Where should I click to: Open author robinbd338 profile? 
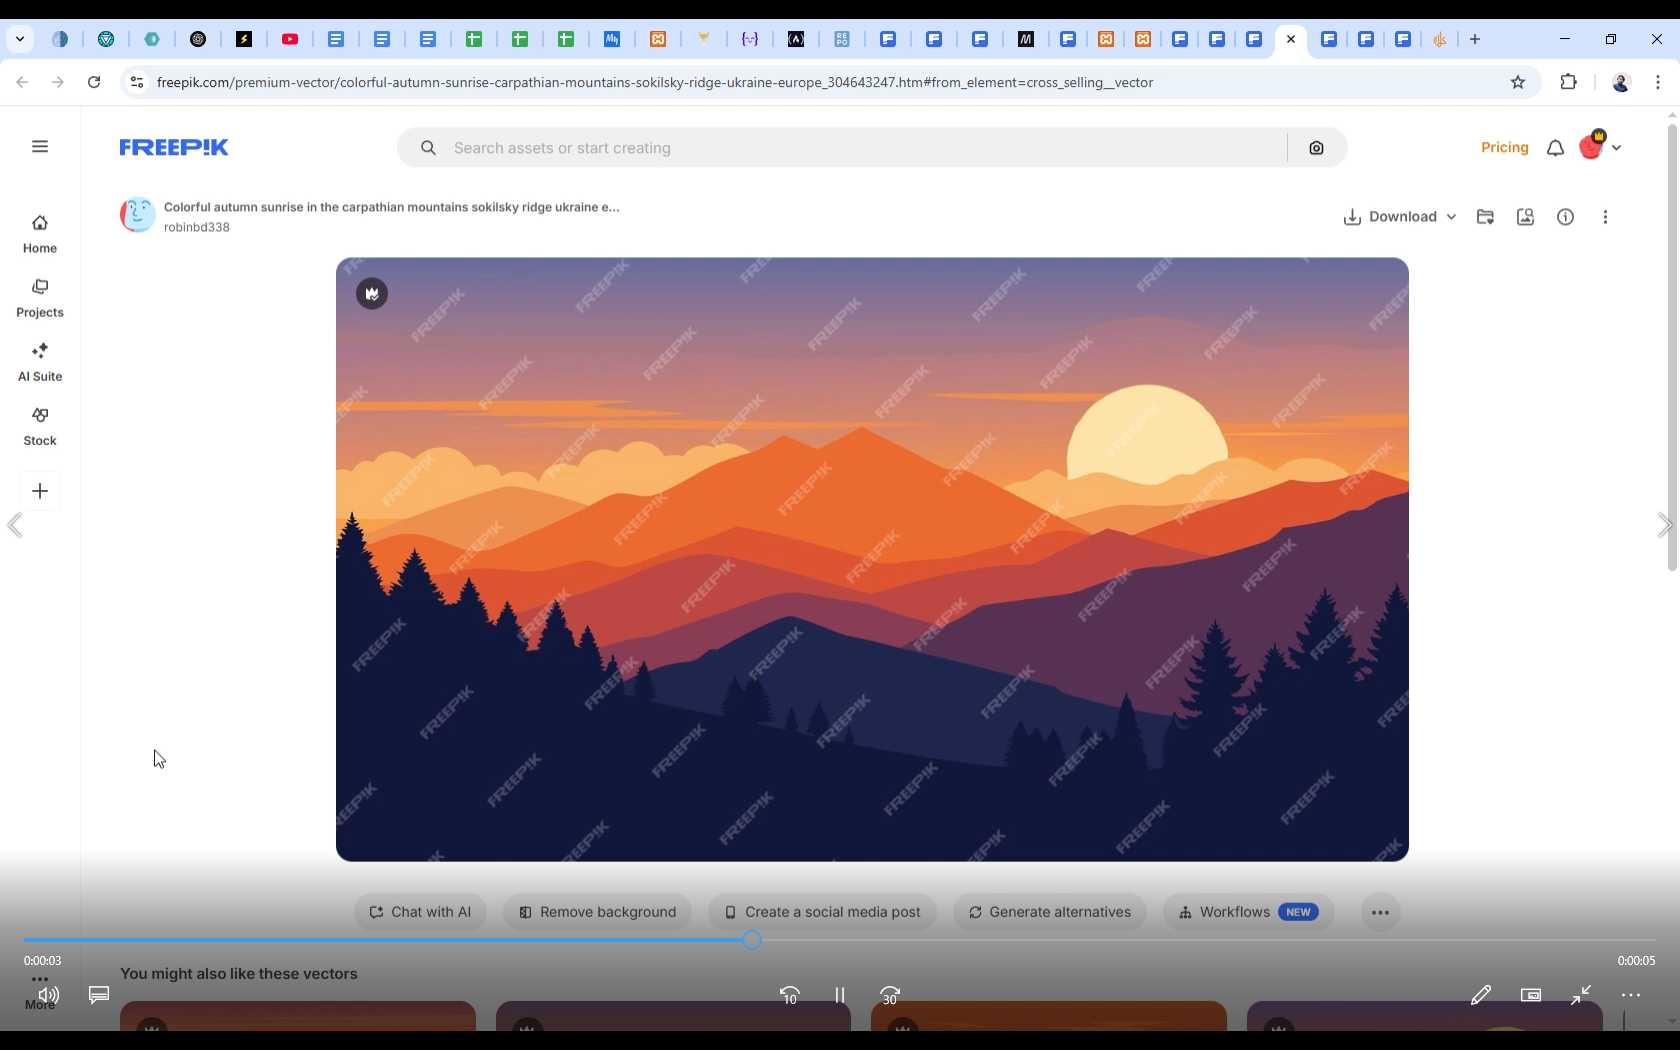(197, 227)
